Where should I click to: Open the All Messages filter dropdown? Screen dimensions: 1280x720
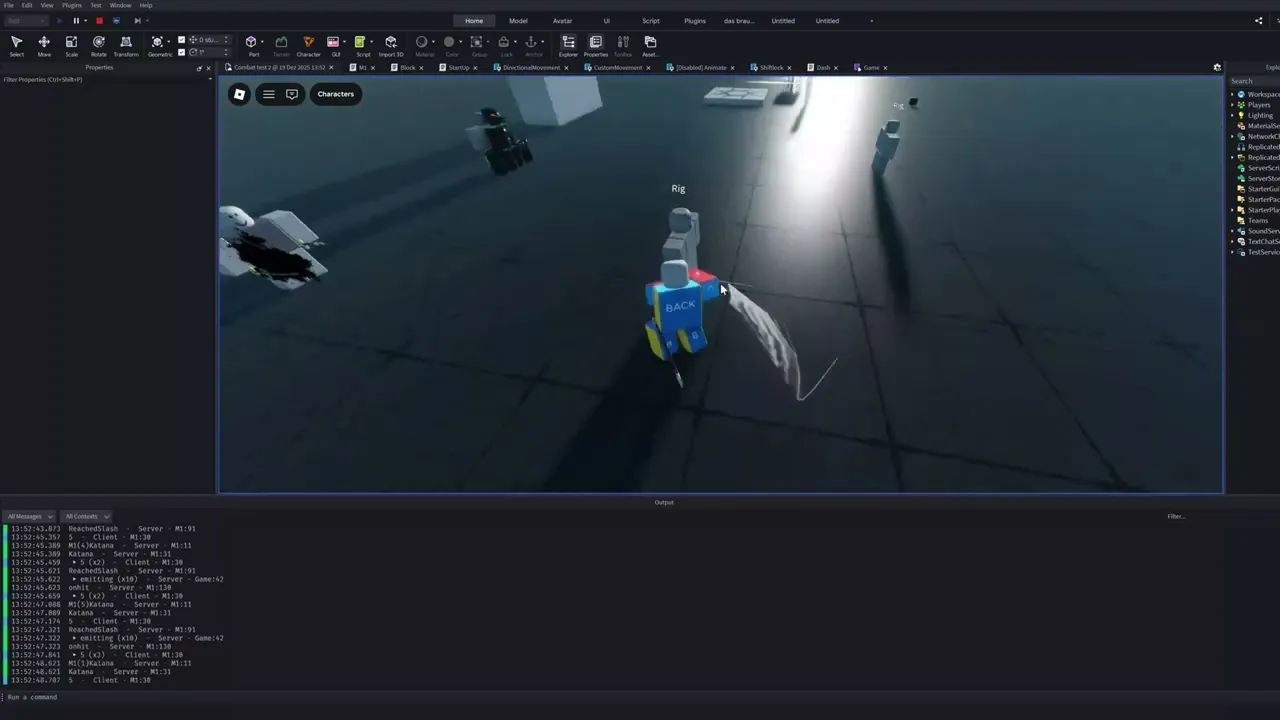(30, 517)
